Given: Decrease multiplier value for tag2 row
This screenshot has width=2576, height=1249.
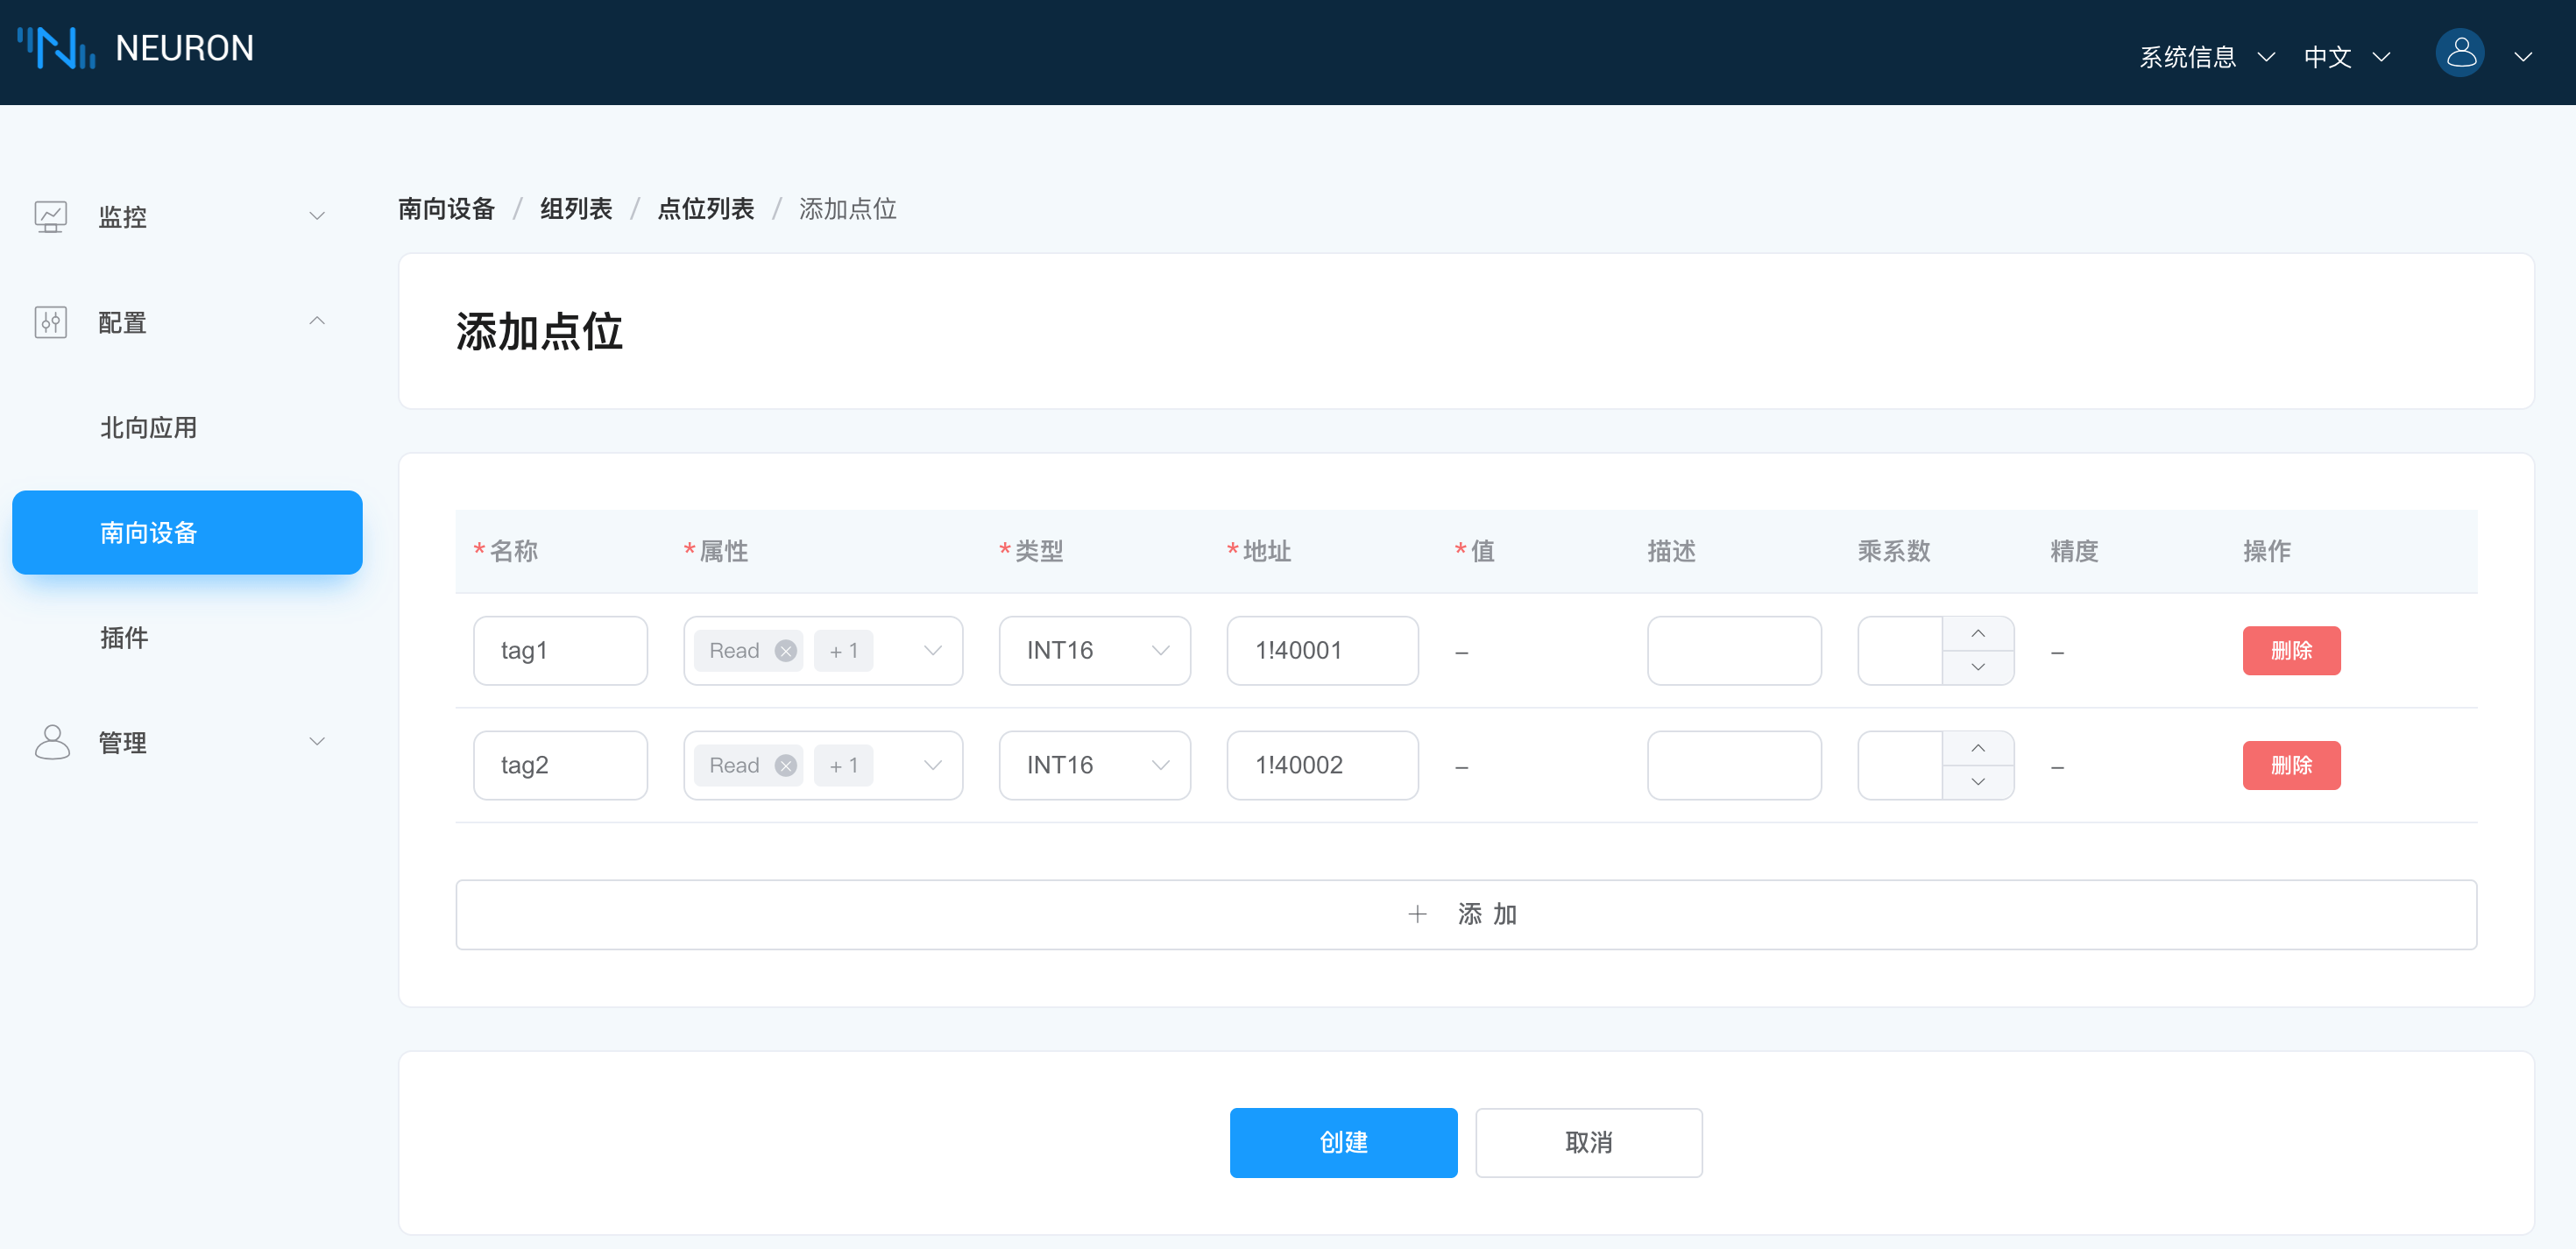Looking at the screenshot, I should [1977, 782].
